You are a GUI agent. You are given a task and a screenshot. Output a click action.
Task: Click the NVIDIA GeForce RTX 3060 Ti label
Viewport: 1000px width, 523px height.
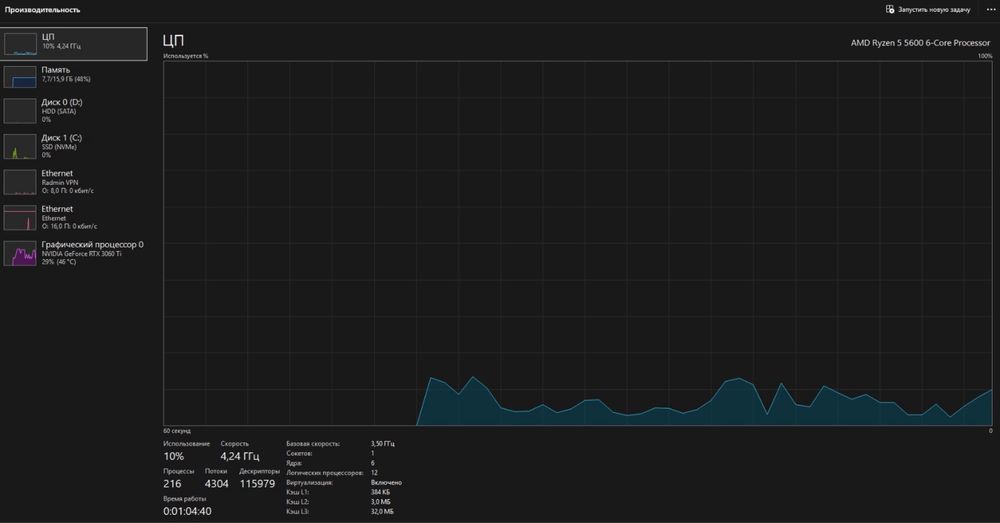tap(82, 254)
